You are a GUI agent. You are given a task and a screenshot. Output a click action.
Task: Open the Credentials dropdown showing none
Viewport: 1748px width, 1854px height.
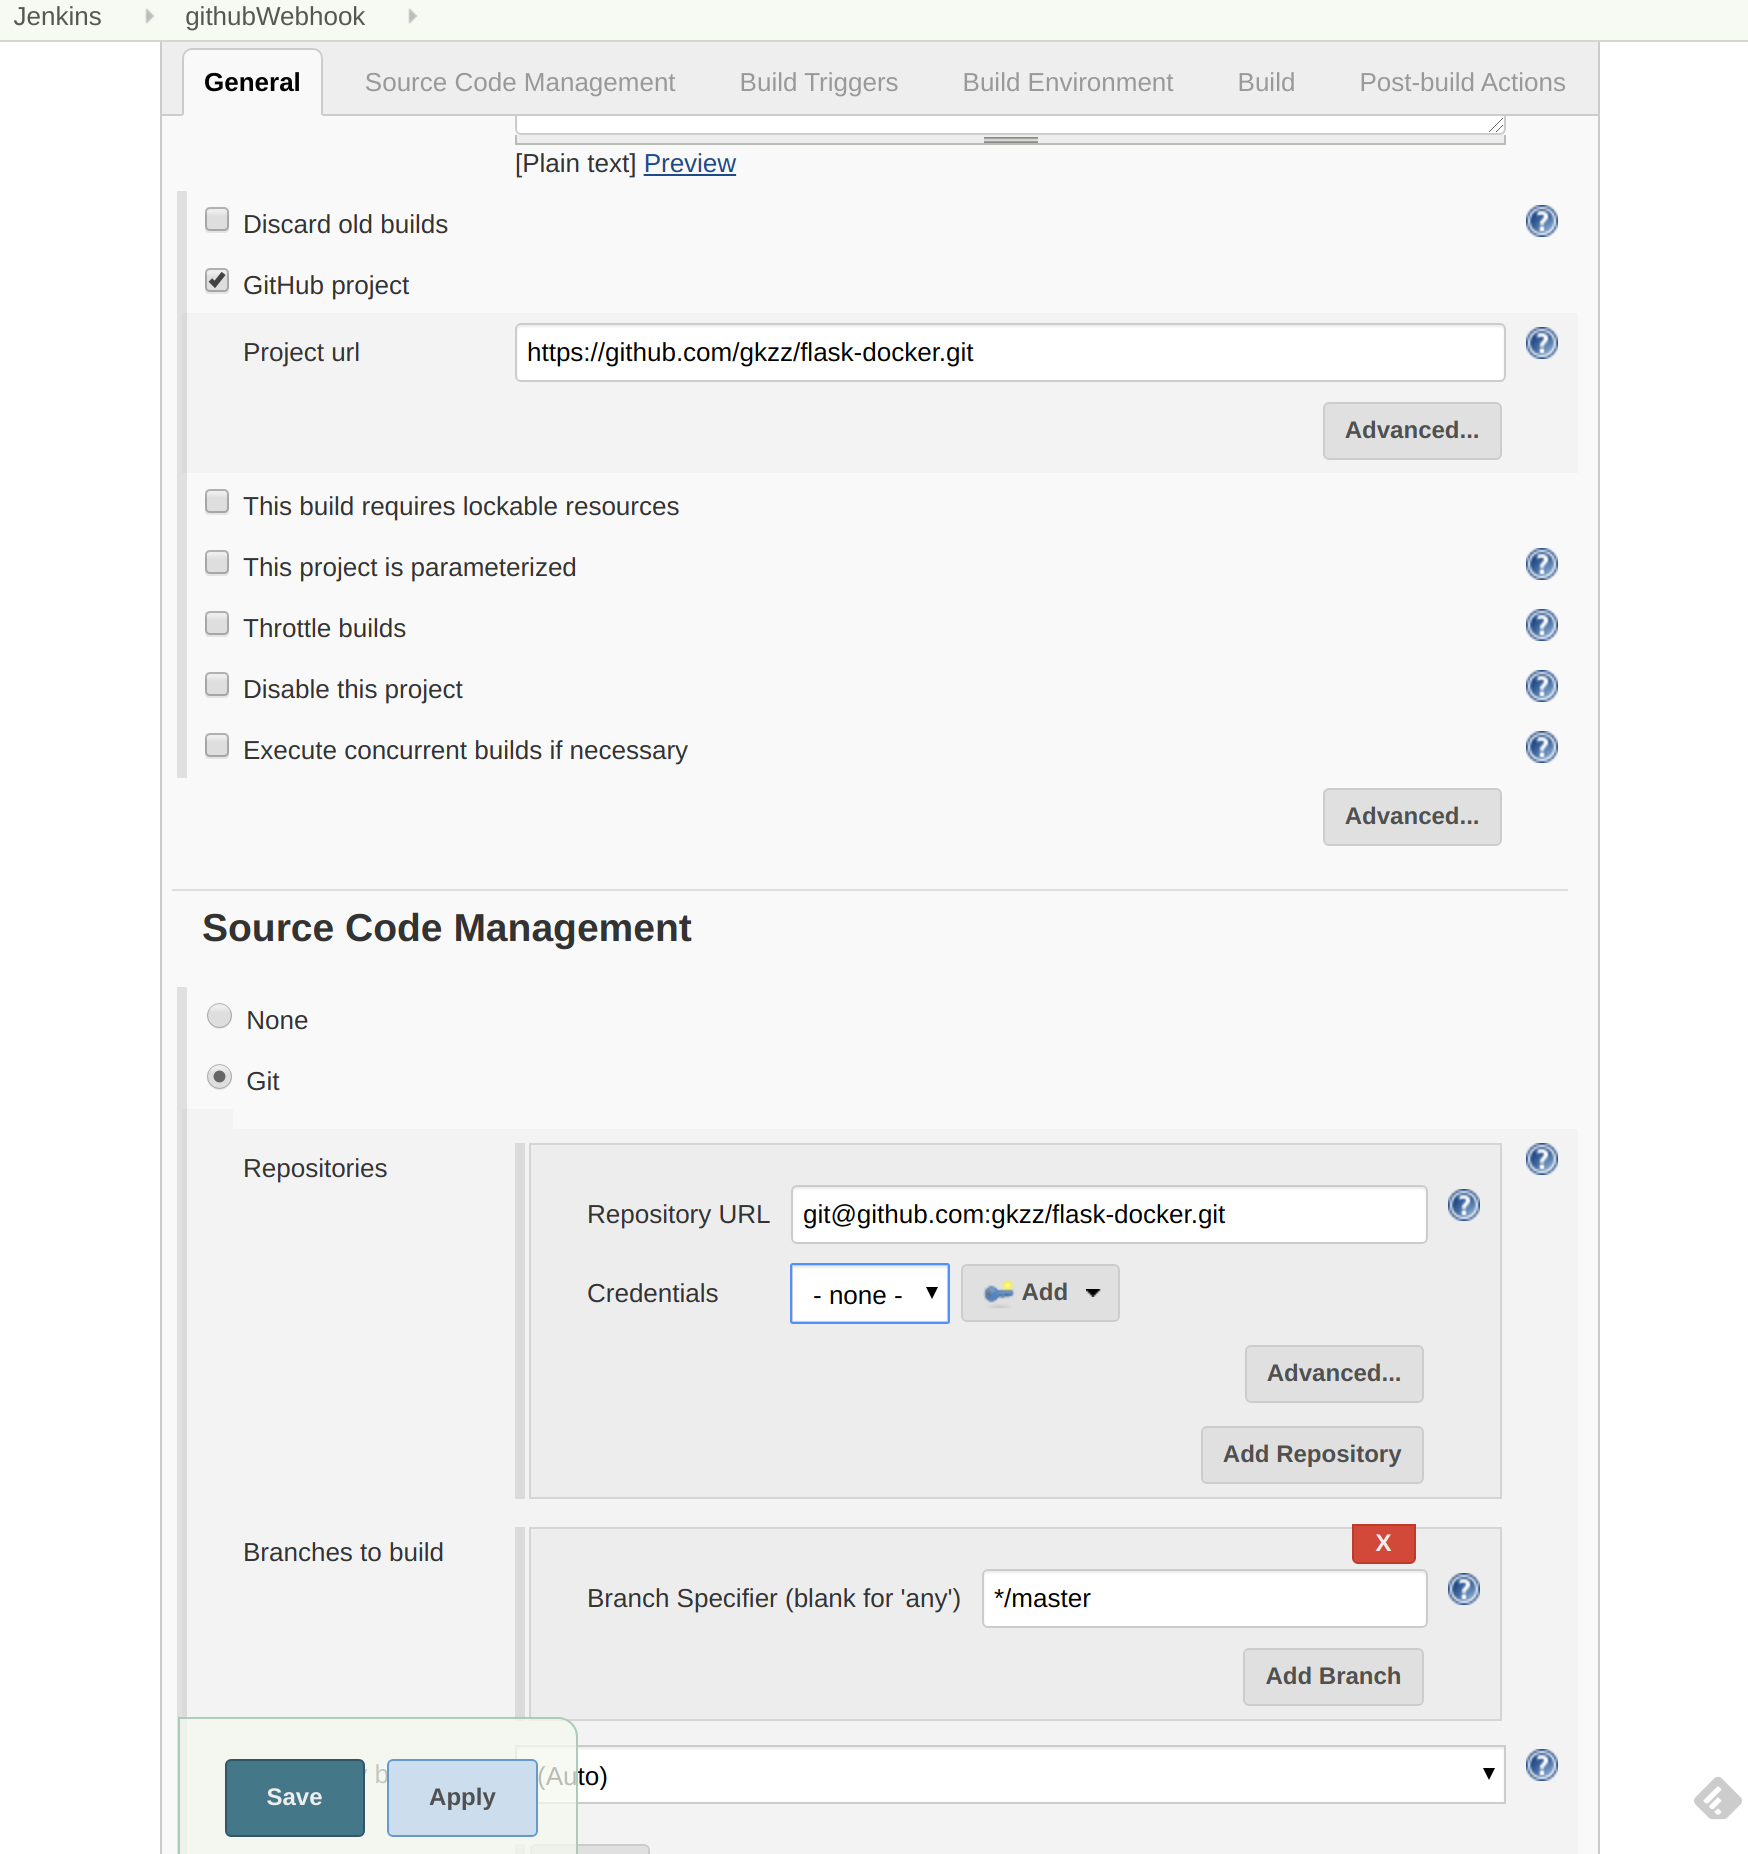(868, 1293)
